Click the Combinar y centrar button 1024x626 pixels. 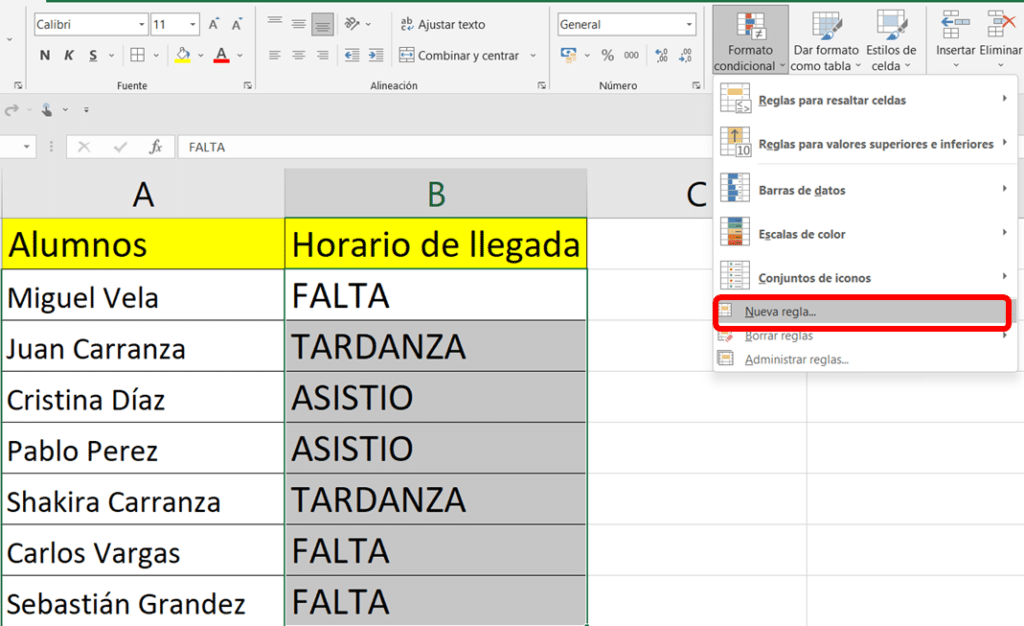467,56
